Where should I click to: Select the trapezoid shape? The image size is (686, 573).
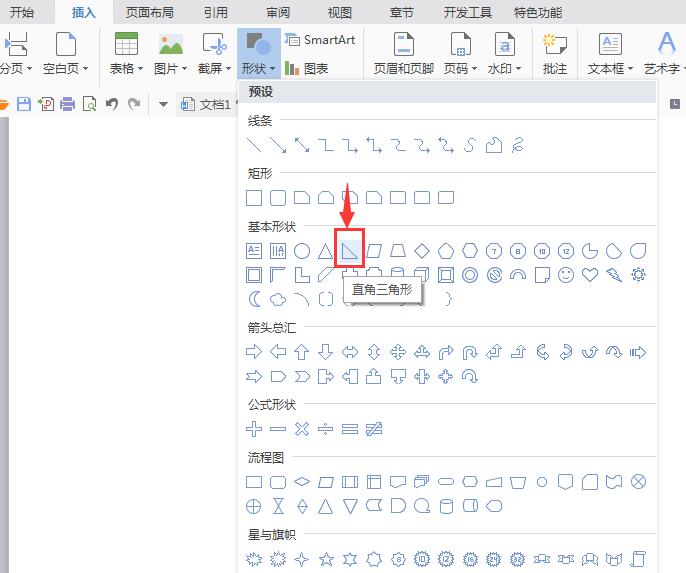pos(398,251)
